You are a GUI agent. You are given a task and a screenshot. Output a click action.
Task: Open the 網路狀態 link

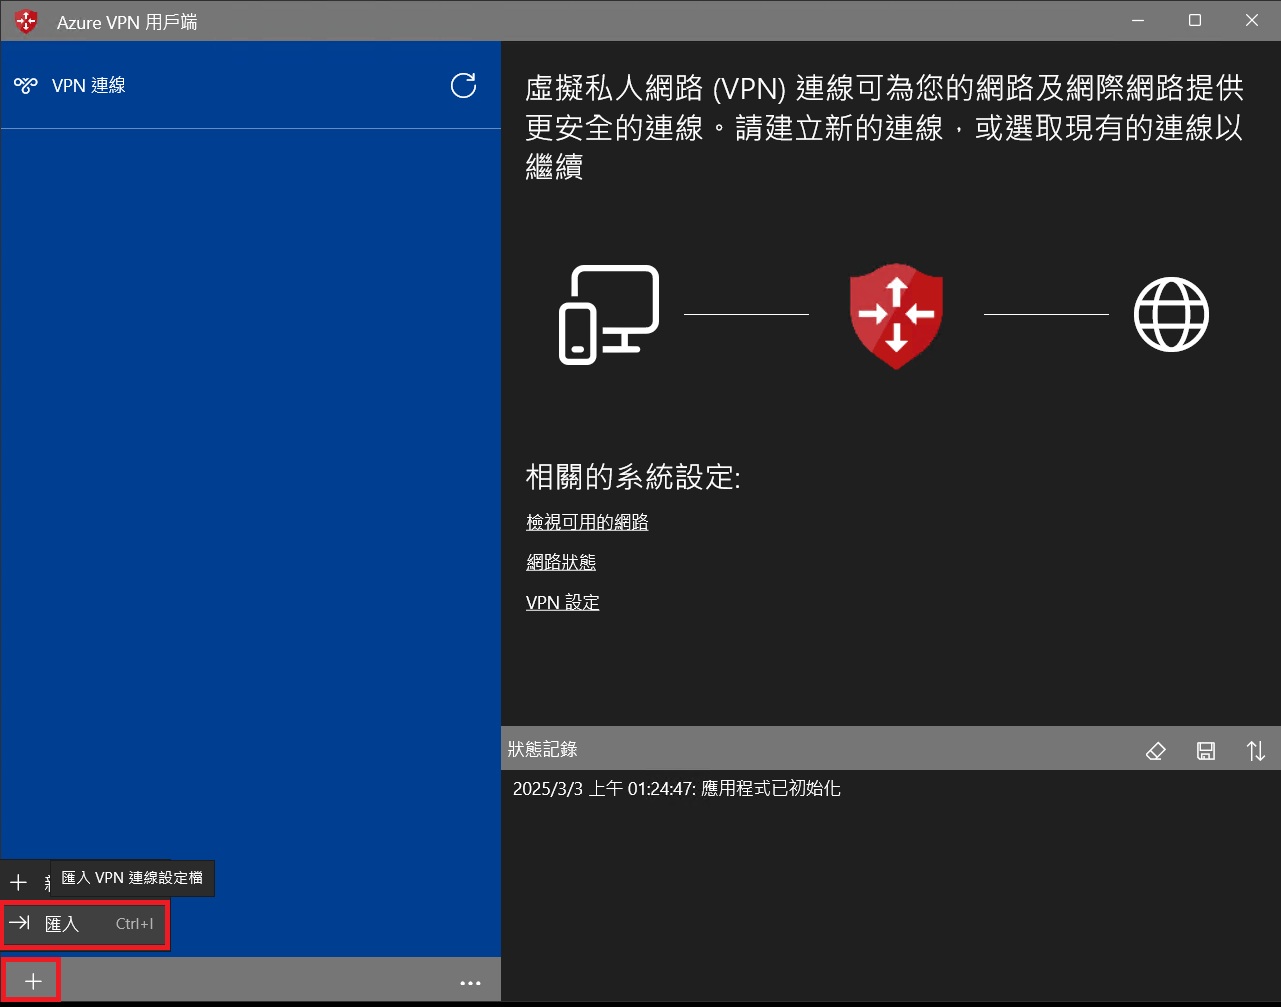561,562
